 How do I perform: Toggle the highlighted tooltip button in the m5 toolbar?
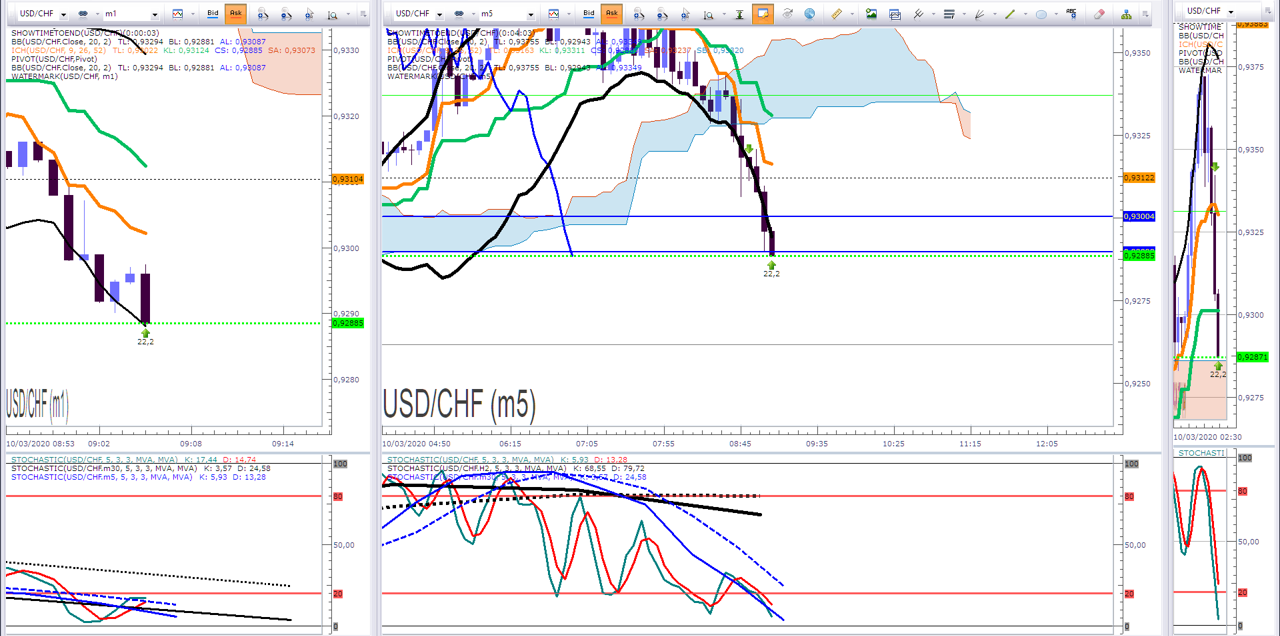point(763,14)
